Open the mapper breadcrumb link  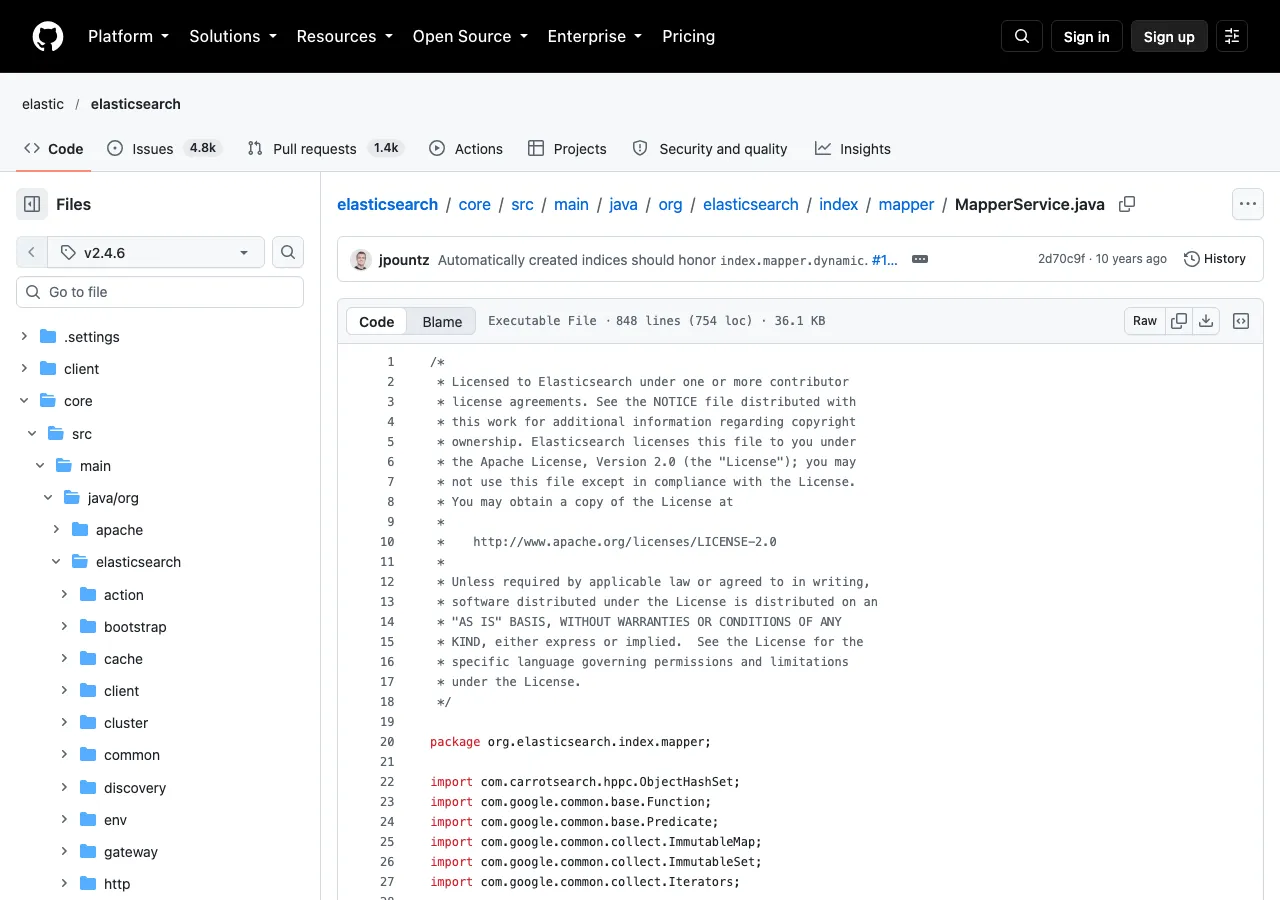pos(906,204)
